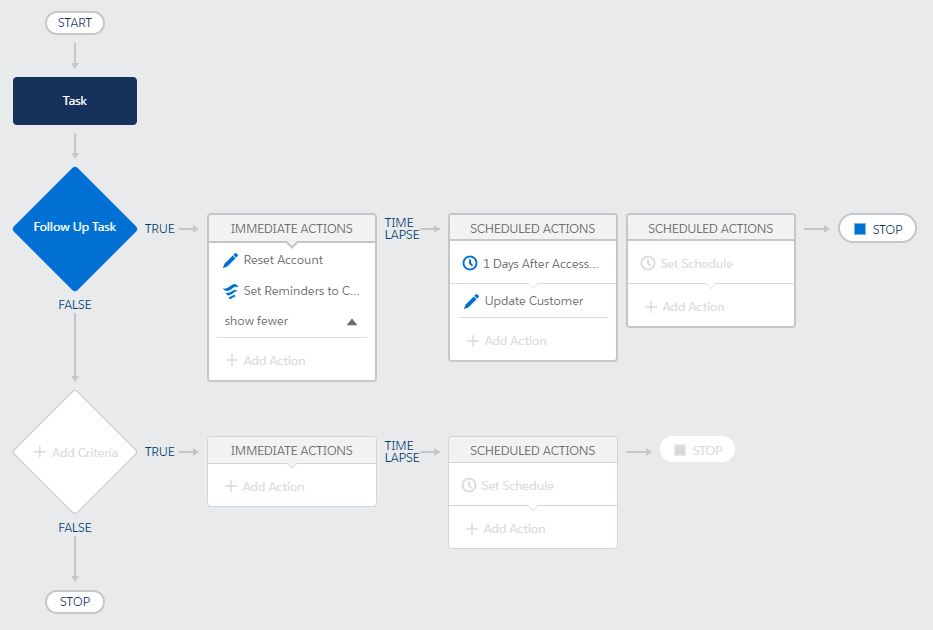Click the grey square icon in disabled STOP
Viewport: 933px width, 630px height.
pos(680,450)
